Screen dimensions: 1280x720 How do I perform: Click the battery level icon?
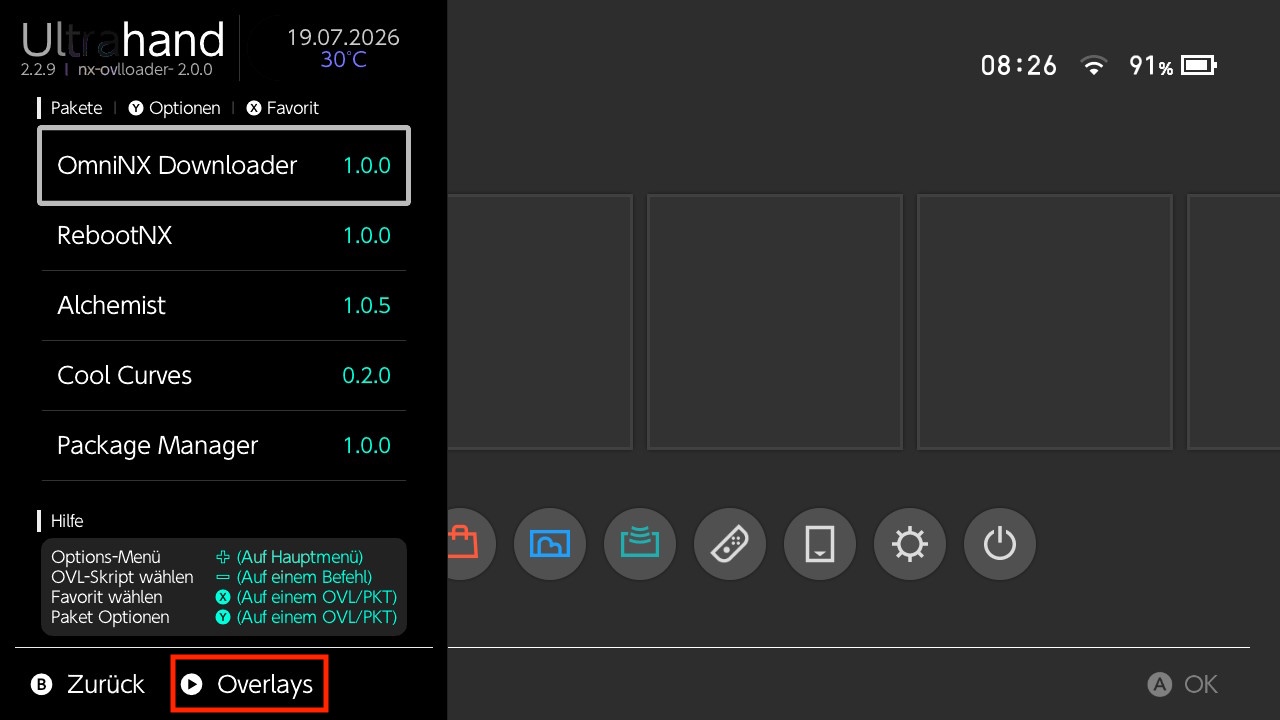[x=1197, y=66]
